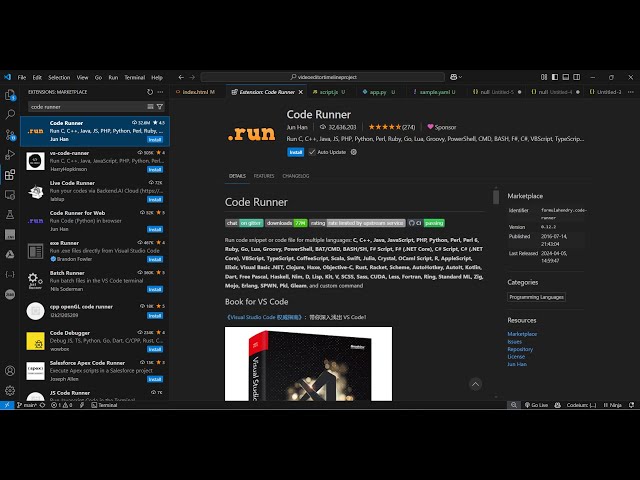Click the Sponsor link
Viewport: 640px width, 480px height.
pos(442,127)
